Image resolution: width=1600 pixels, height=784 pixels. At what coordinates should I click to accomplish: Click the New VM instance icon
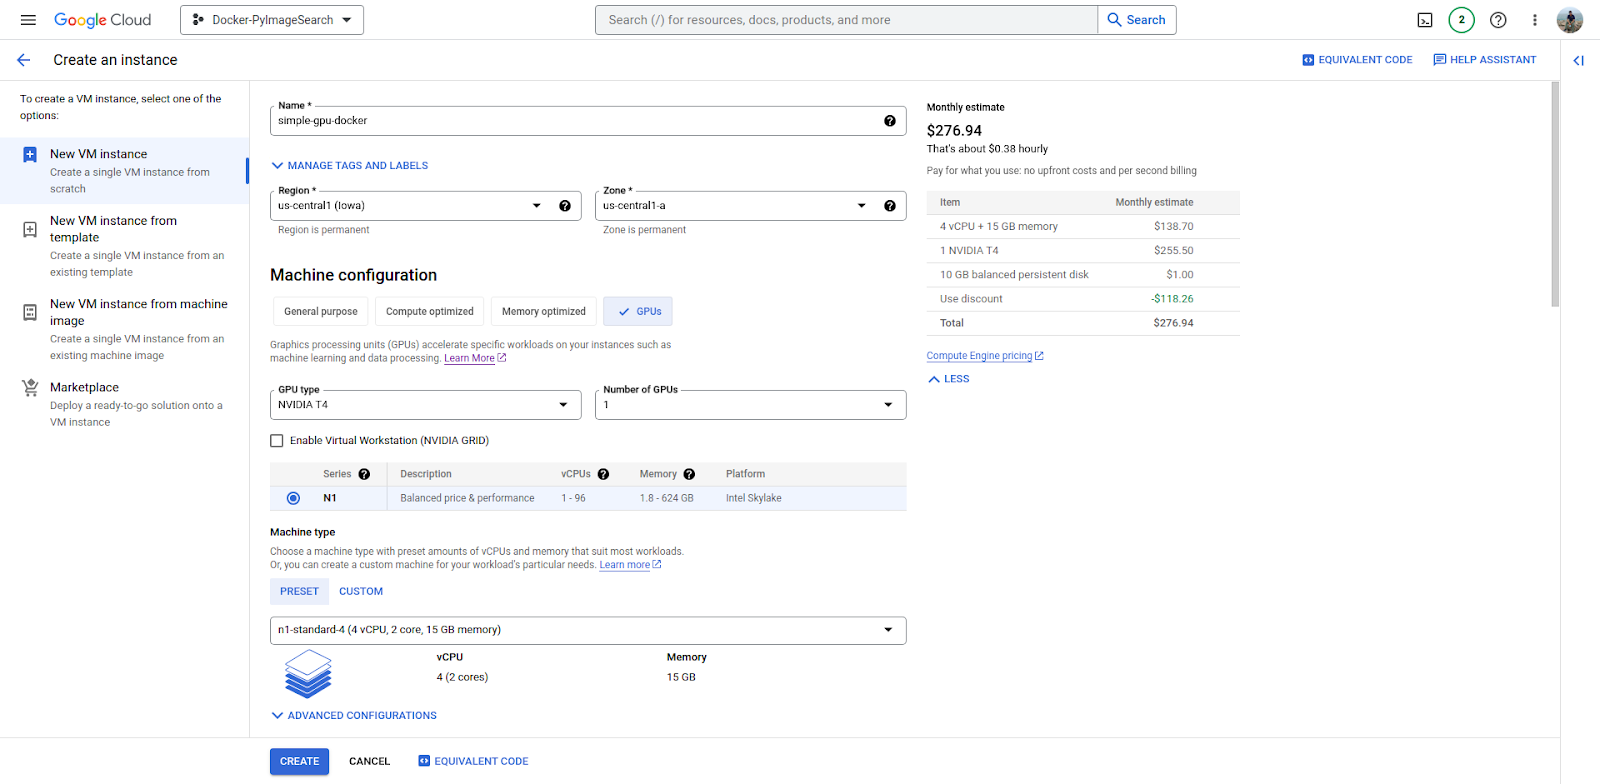point(30,155)
